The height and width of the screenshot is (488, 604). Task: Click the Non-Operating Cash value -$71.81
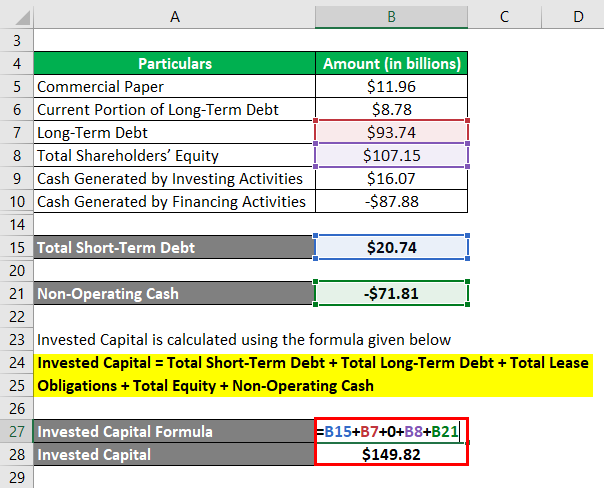(x=391, y=294)
